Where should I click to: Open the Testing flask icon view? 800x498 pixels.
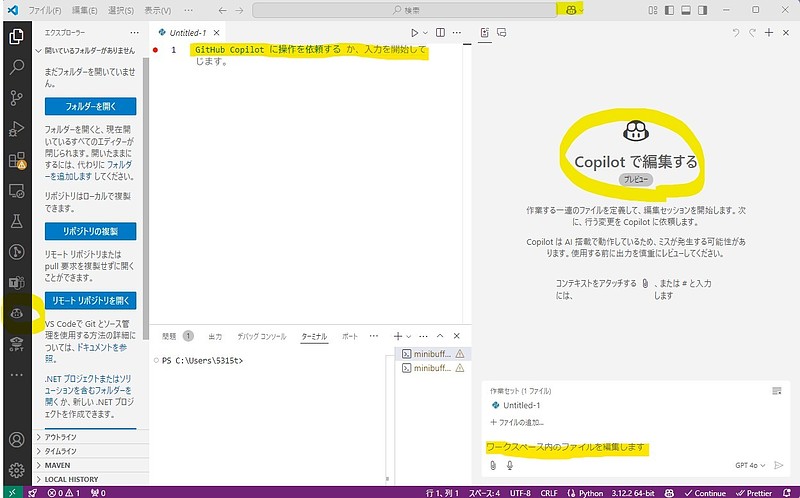click(16, 221)
